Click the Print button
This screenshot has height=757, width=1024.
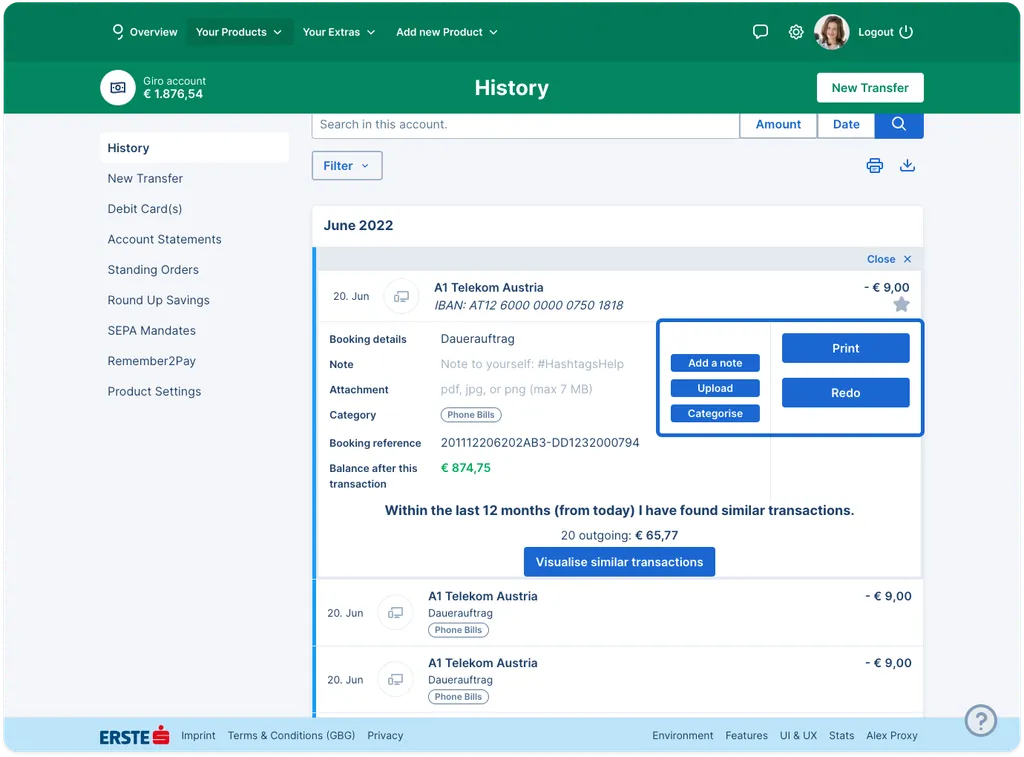pyautogui.click(x=846, y=348)
